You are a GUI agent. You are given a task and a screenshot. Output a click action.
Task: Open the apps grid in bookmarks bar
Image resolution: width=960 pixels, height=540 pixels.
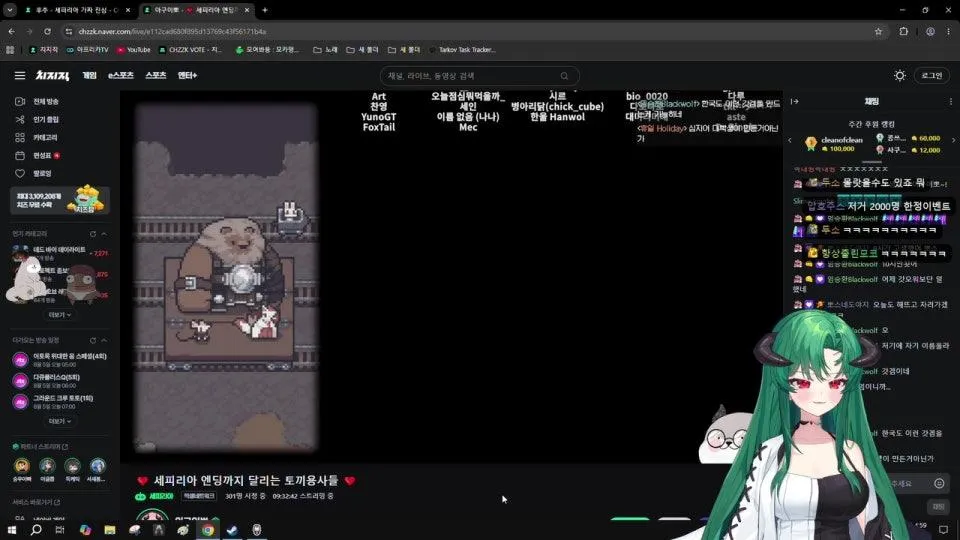point(10,50)
